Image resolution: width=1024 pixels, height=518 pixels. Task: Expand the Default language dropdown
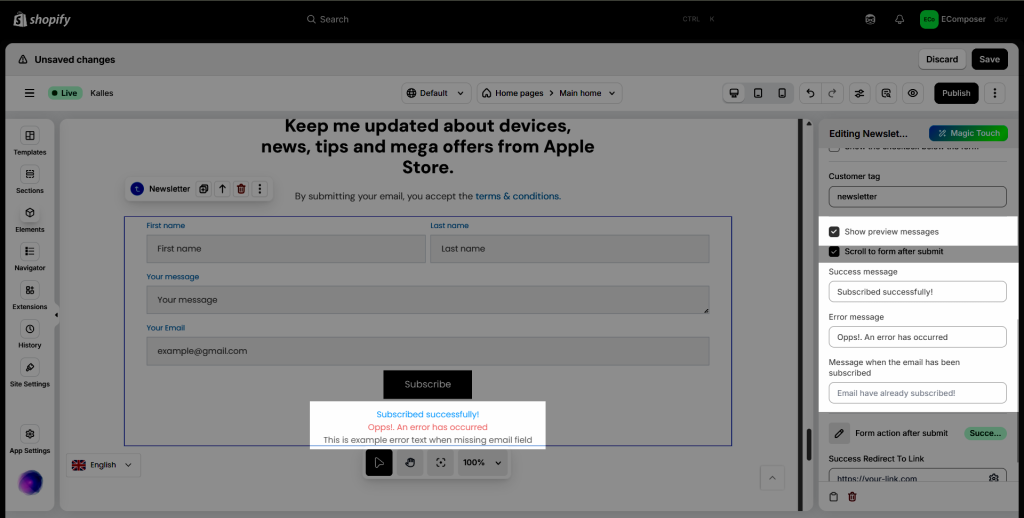(436, 93)
